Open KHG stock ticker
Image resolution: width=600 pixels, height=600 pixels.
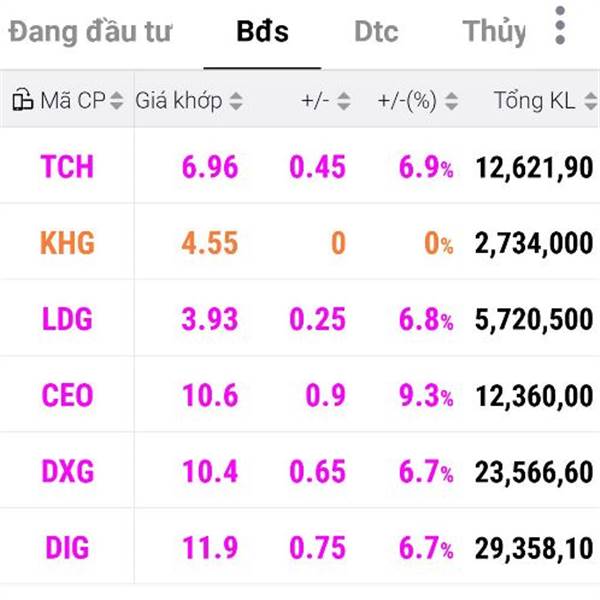[67, 242]
